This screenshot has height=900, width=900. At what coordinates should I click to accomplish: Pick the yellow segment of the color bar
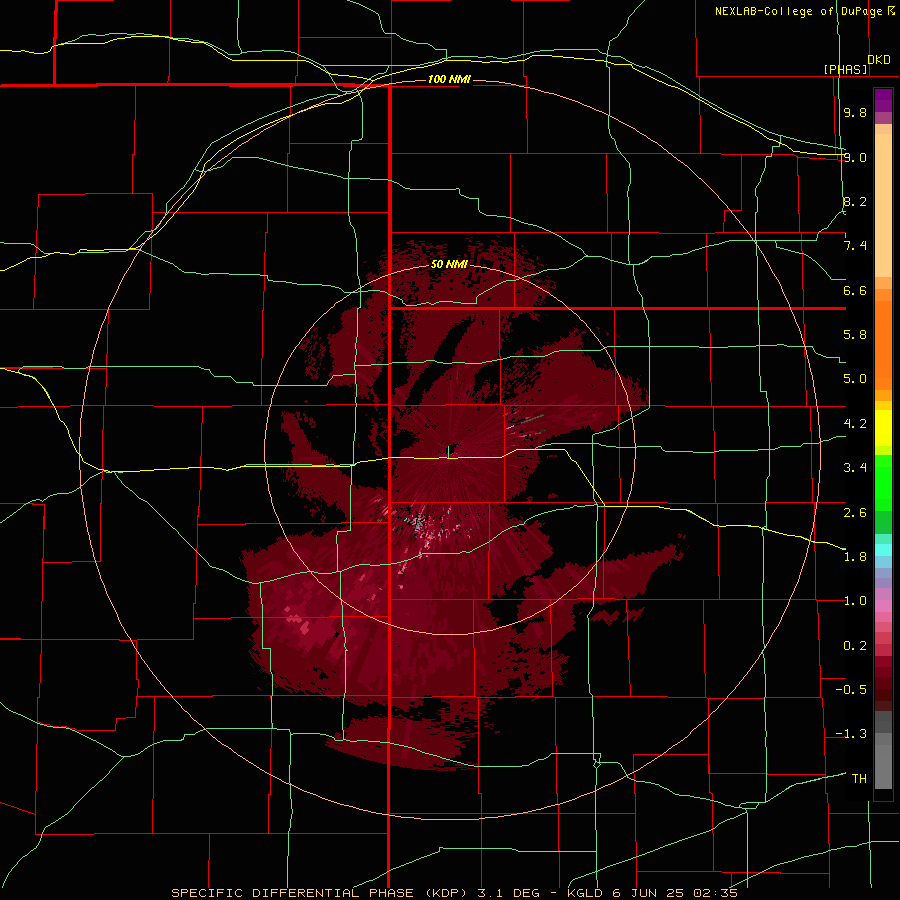click(x=883, y=428)
